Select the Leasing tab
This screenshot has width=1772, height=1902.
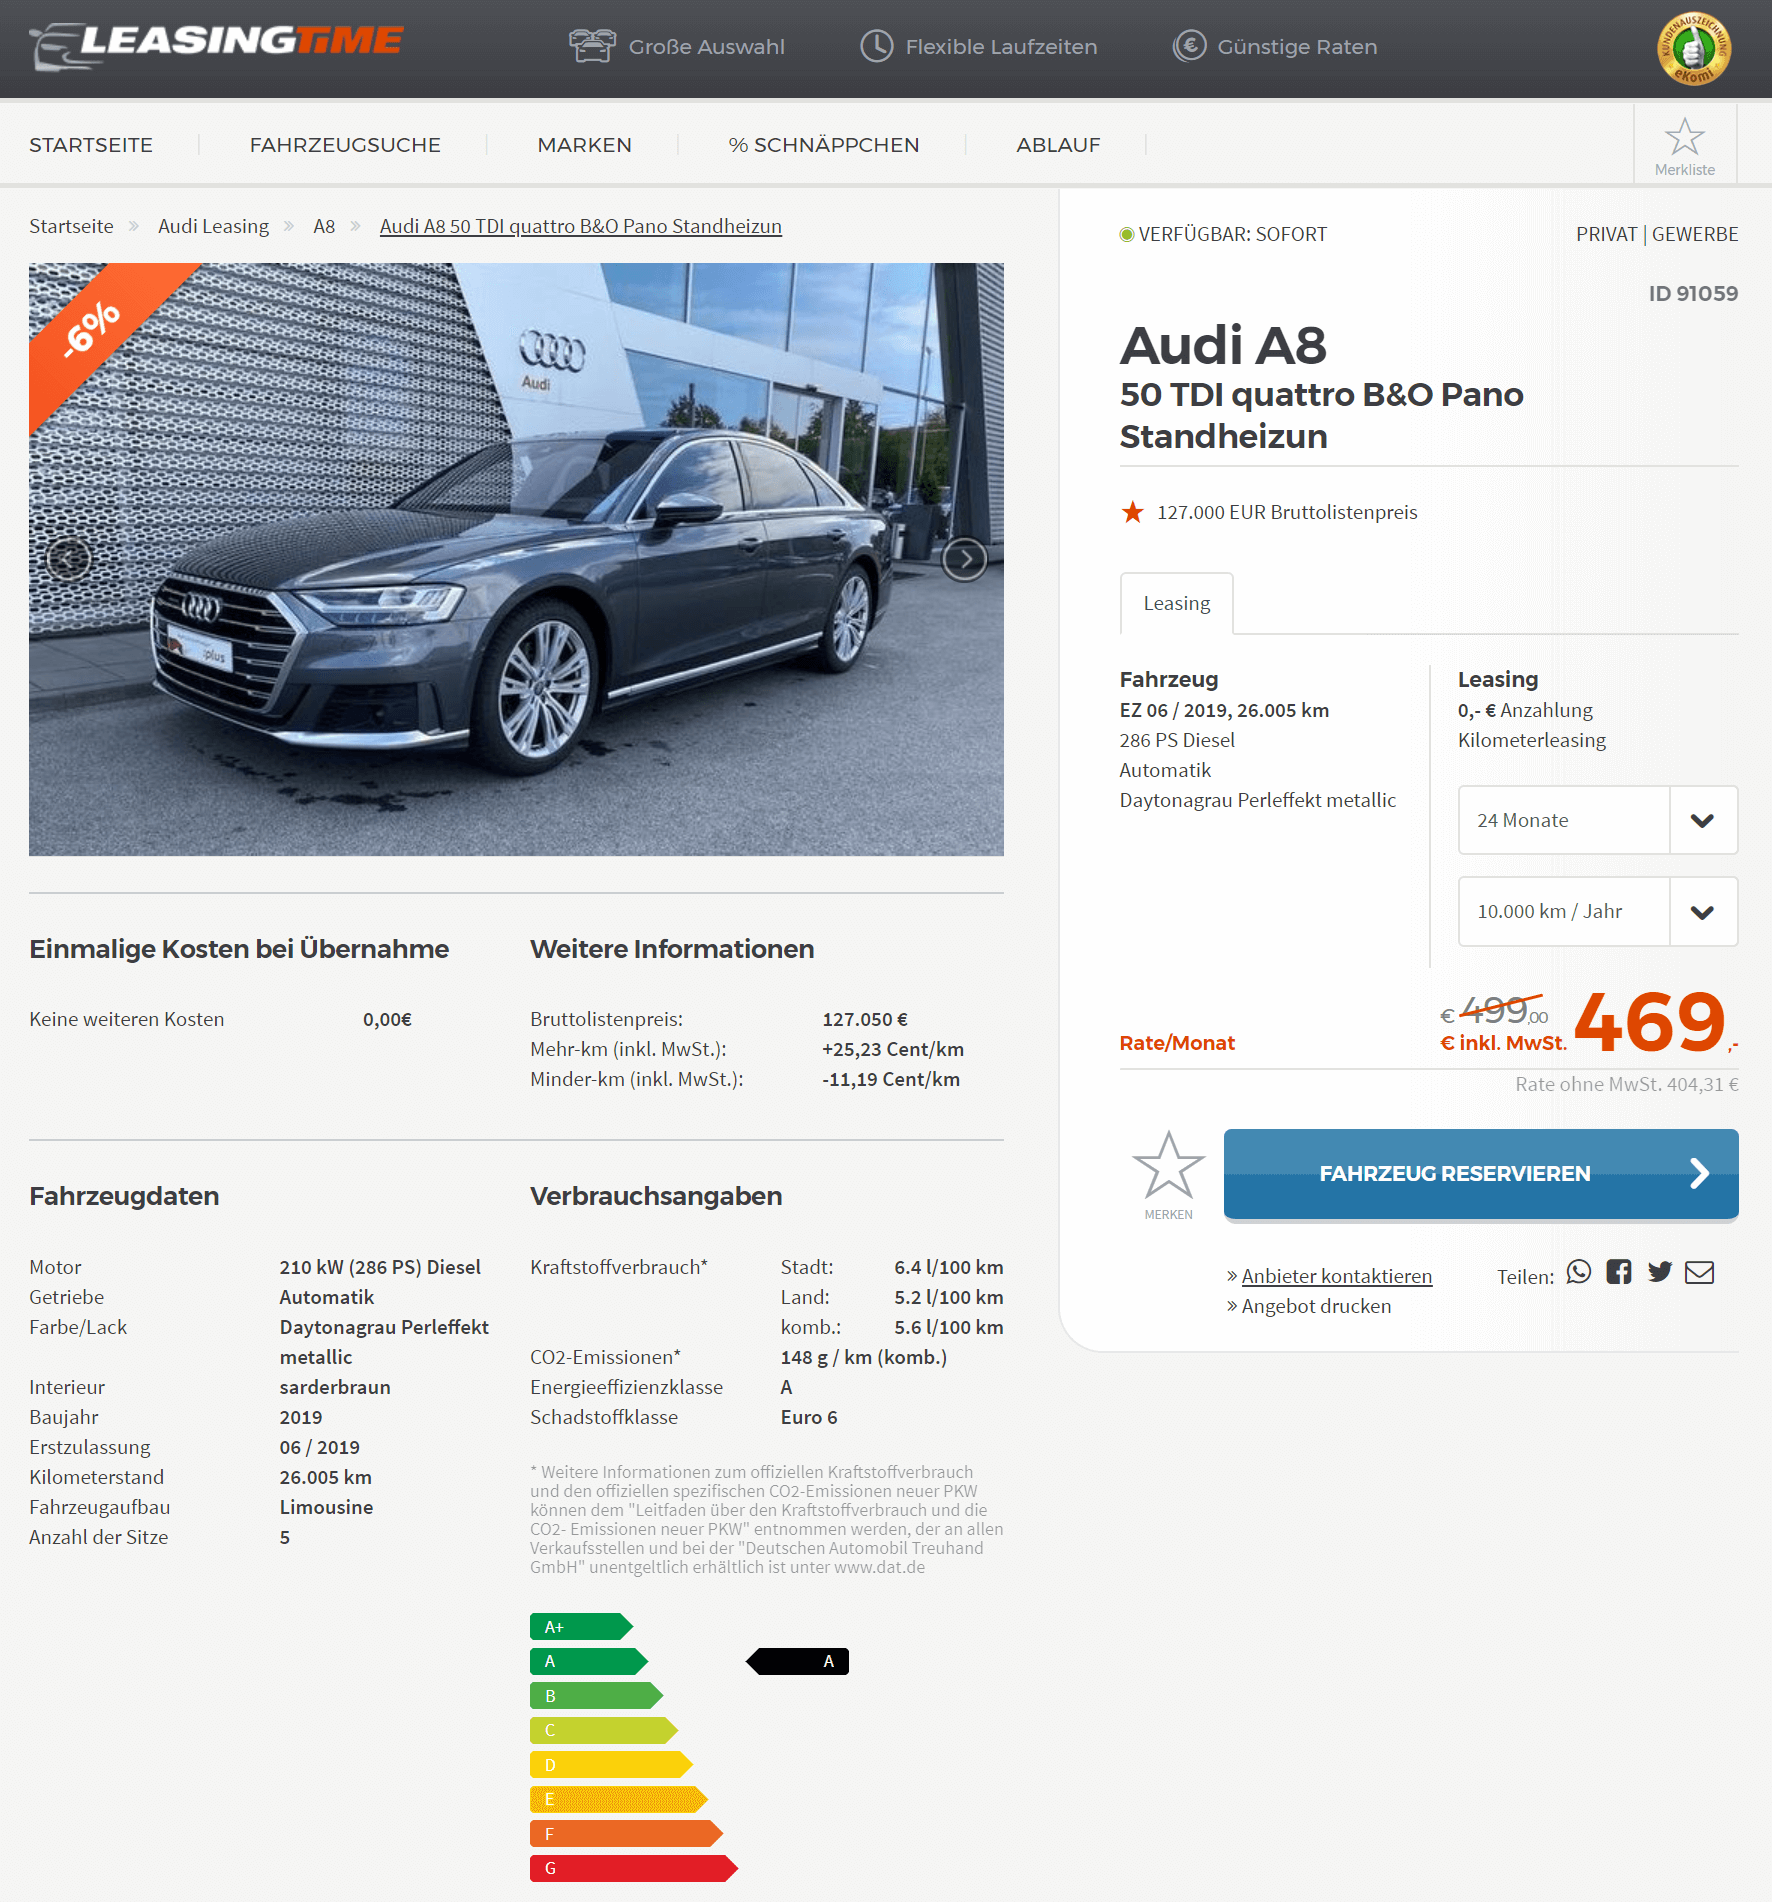pyautogui.click(x=1177, y=603)
